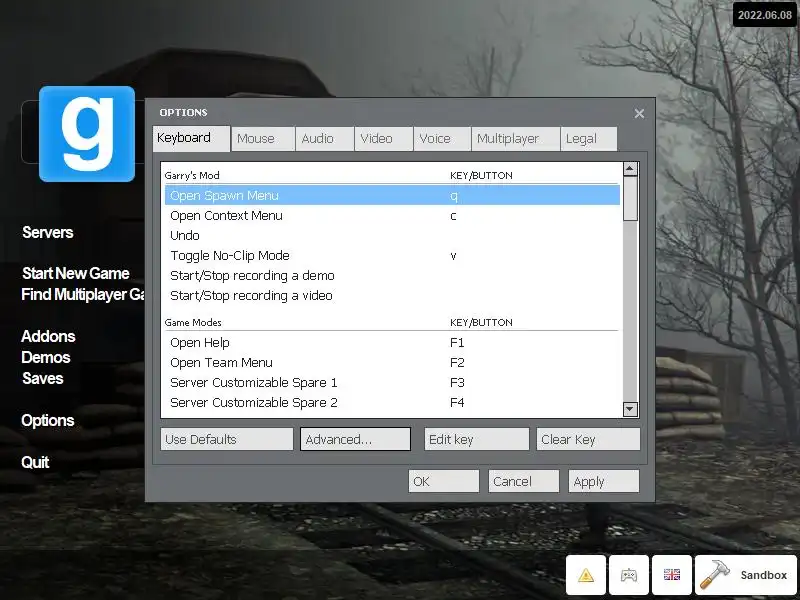The image size is (800, 600).
Task: Select the Open Help binding
Action: 392,342
